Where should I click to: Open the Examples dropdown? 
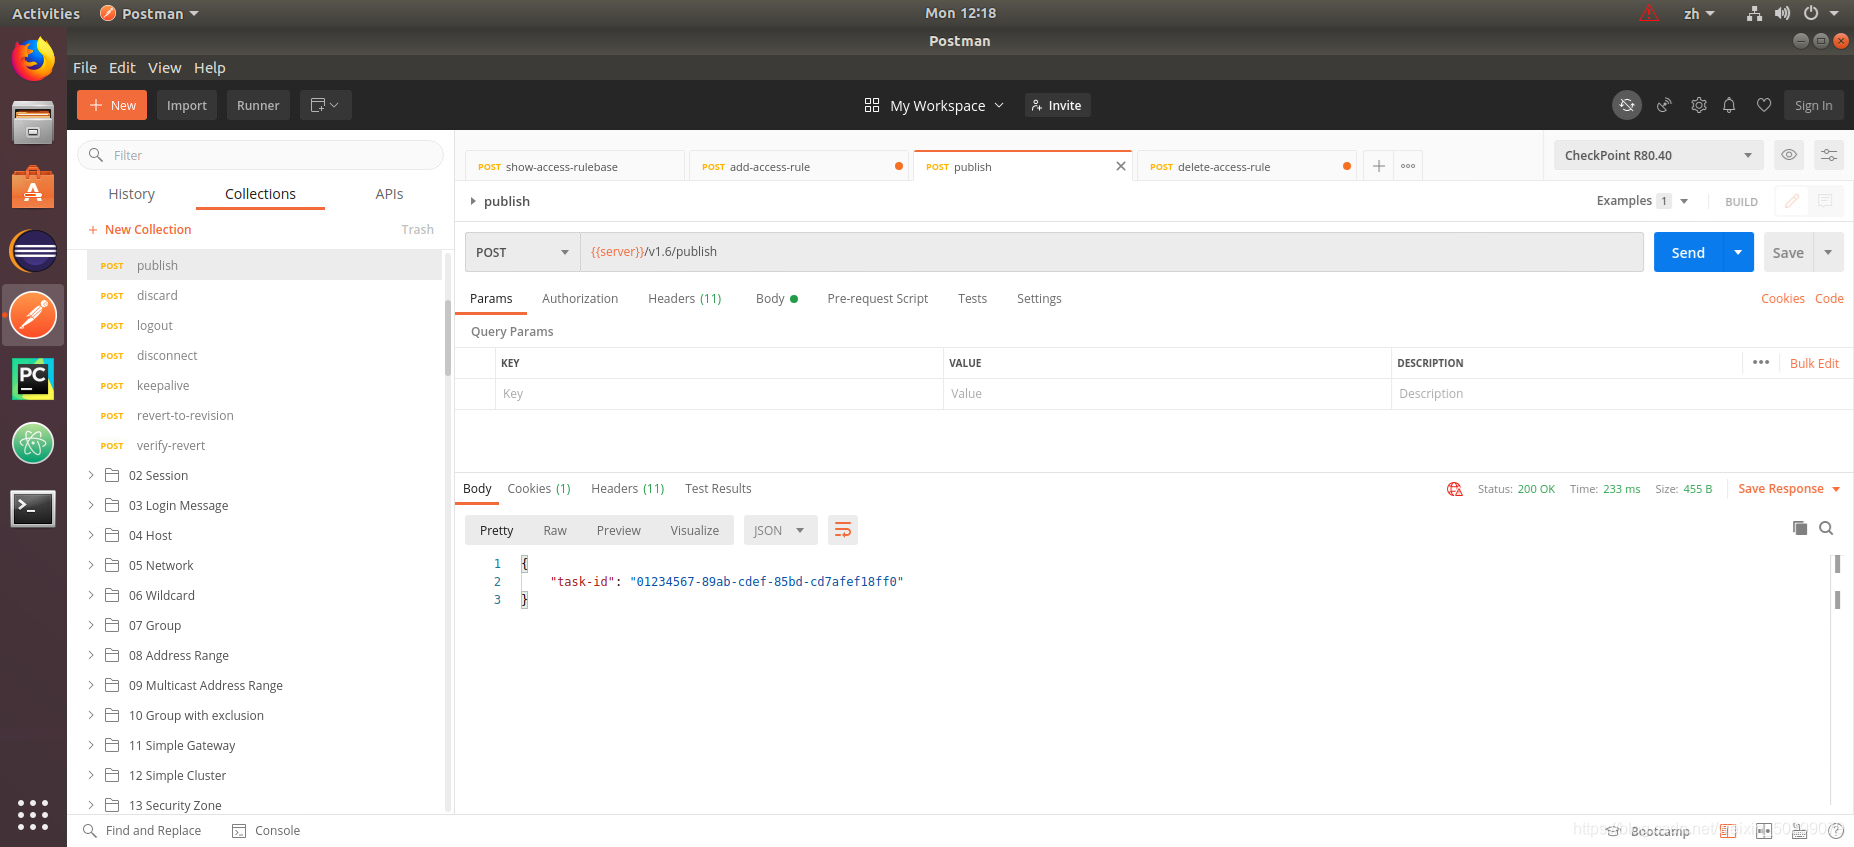[1642, 201]
